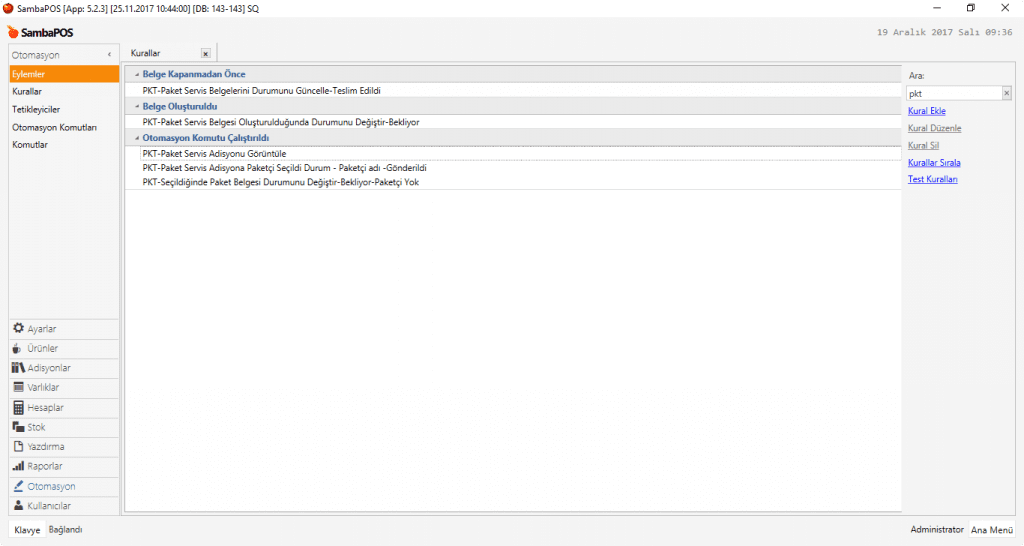The image size is (1024, 546).
Task: Click the Kurallar Sırala link
Action: [934, 162]
